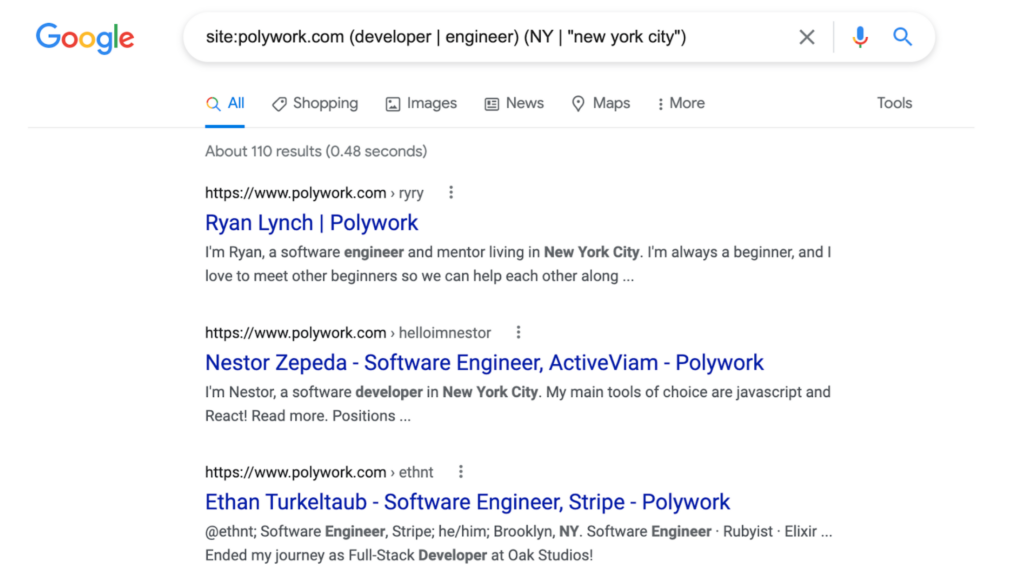
Task: Open three-dot menu next to ethnt
Action: pyautogui.click(x=460, y=471)
